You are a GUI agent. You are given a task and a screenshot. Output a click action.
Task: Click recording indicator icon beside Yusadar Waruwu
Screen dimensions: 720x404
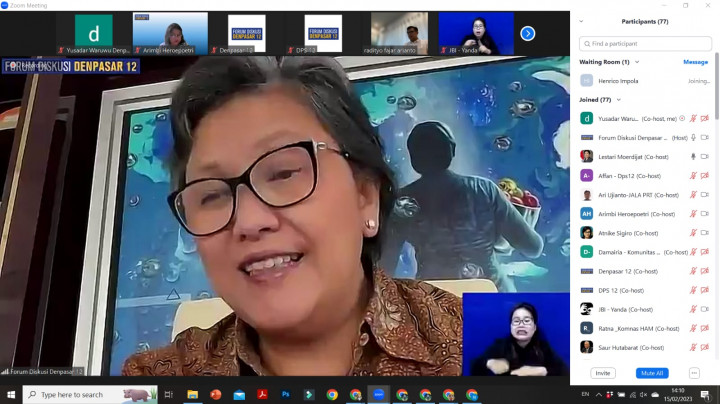682,118
